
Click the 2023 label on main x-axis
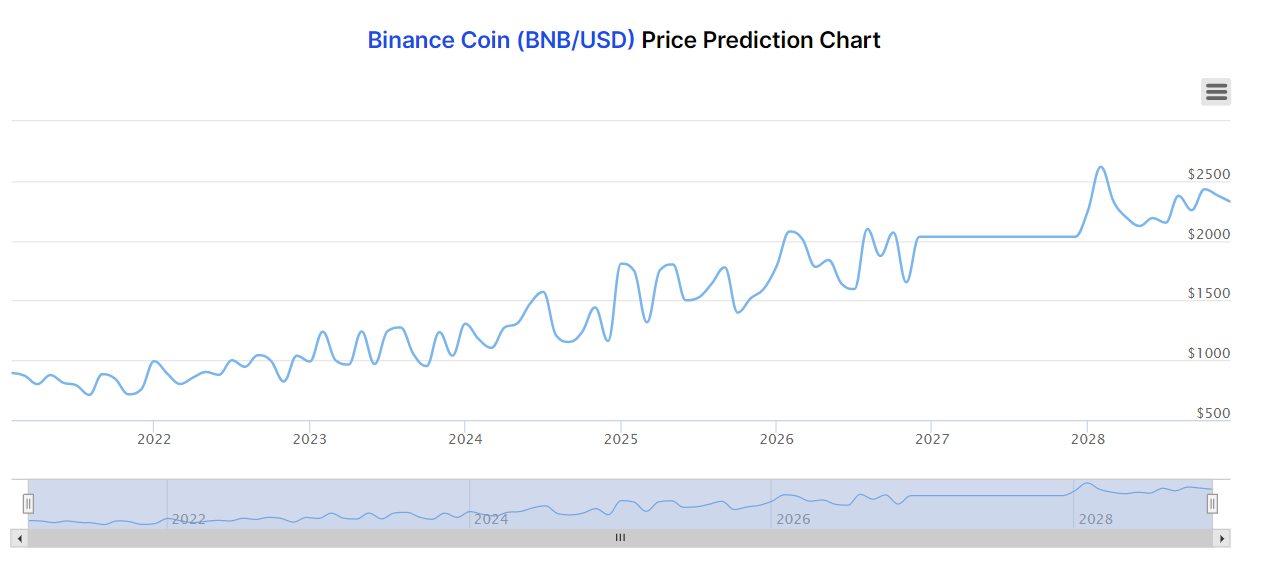[309, 439]
